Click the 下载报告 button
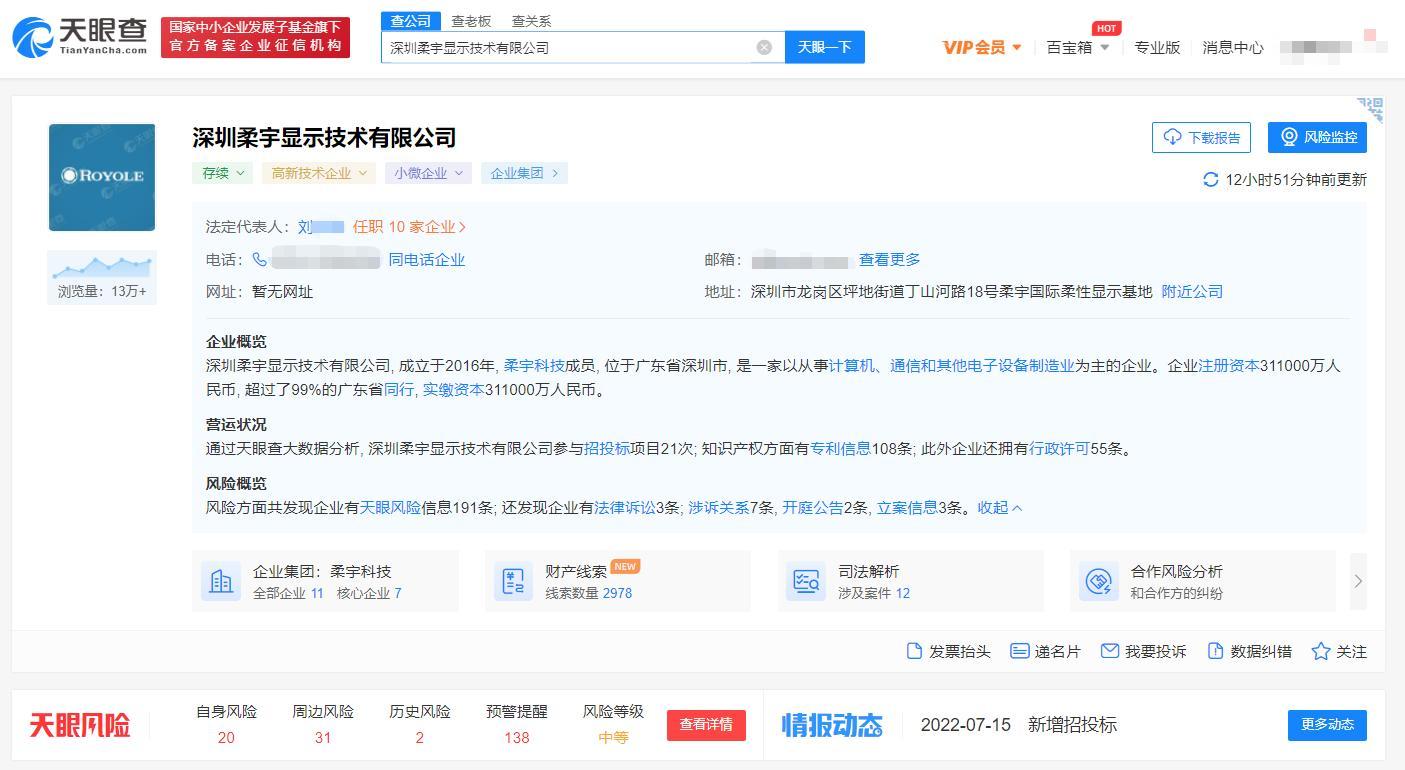1405x770 pixels. (x=1201, y=137)
